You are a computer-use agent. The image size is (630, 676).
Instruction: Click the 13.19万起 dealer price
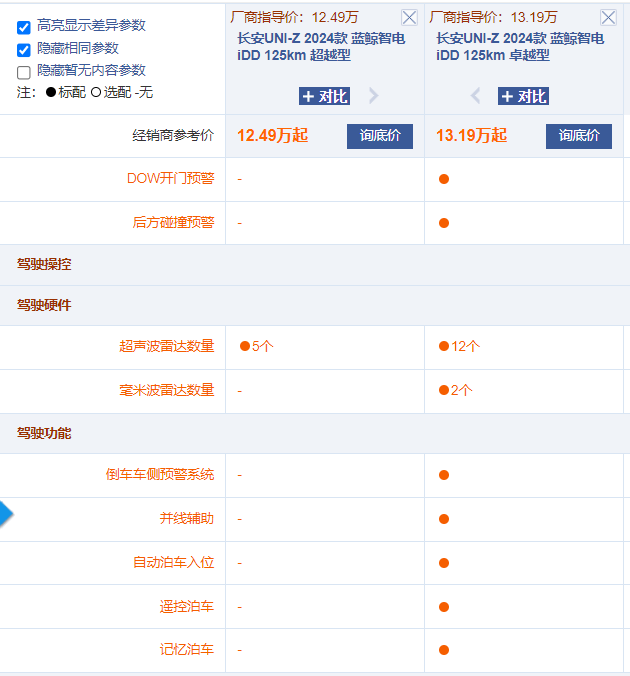click(471, 135)
